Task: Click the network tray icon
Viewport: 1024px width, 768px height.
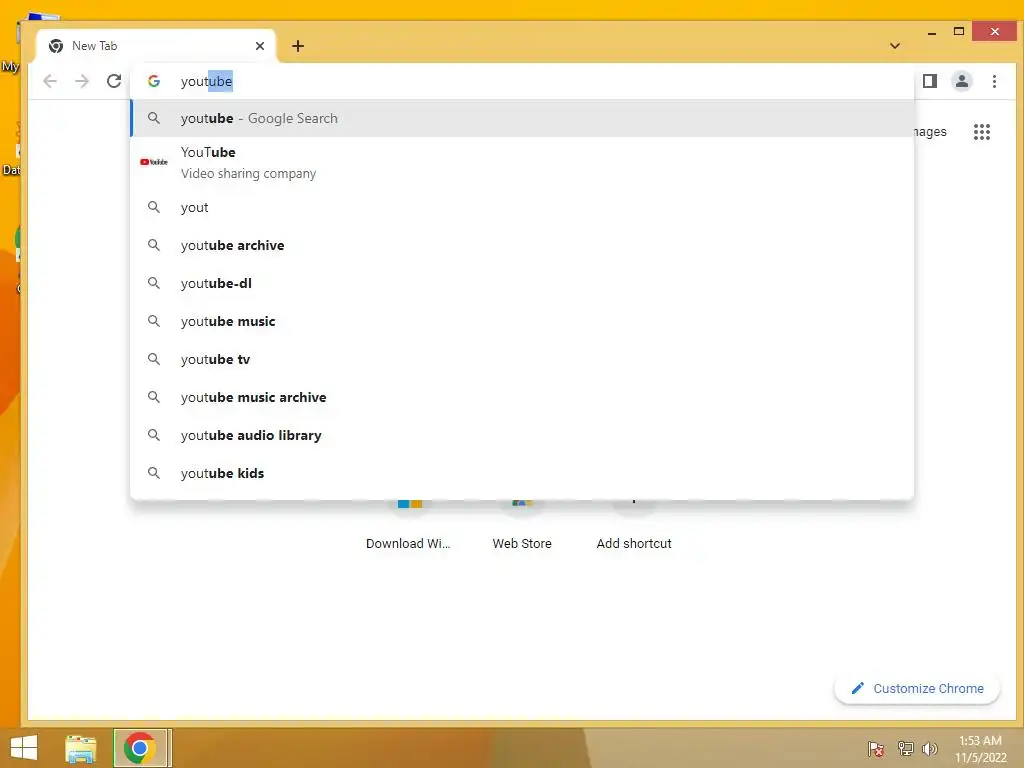Action: (x=905, y=748)
